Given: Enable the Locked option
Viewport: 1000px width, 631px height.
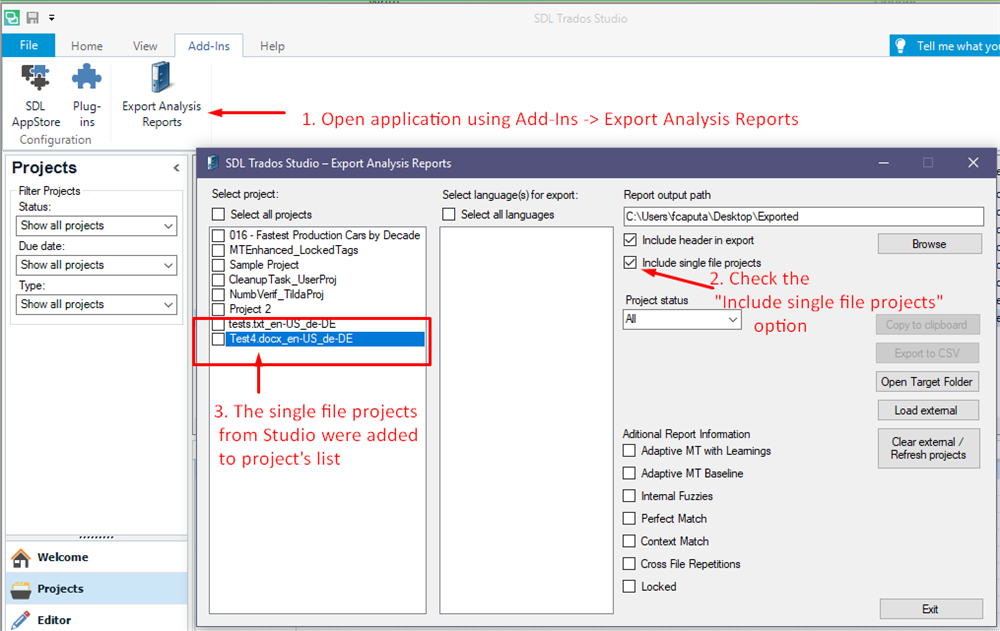Looking at the screenshot, I should pyautogui.click(x=629, y=586).
